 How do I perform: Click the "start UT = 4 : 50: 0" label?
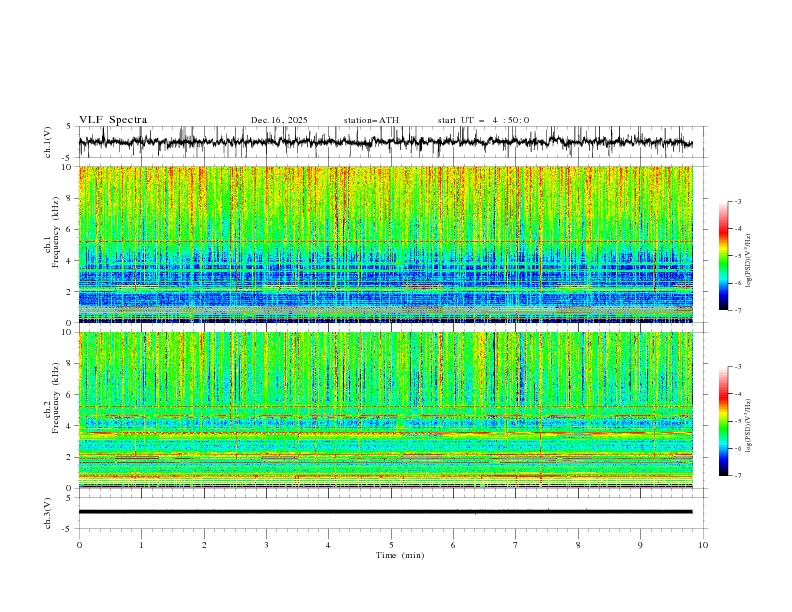pos(483,120)
